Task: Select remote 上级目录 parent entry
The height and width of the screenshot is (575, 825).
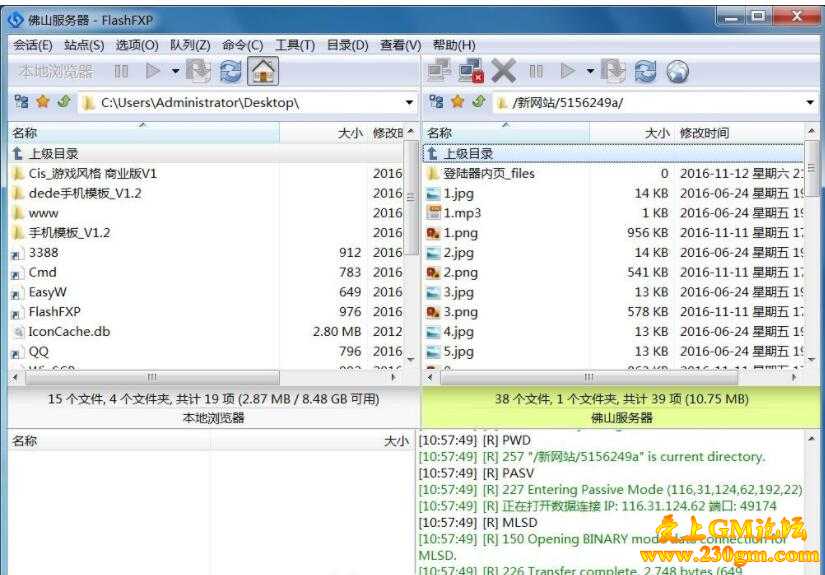Action: (613, 154)
